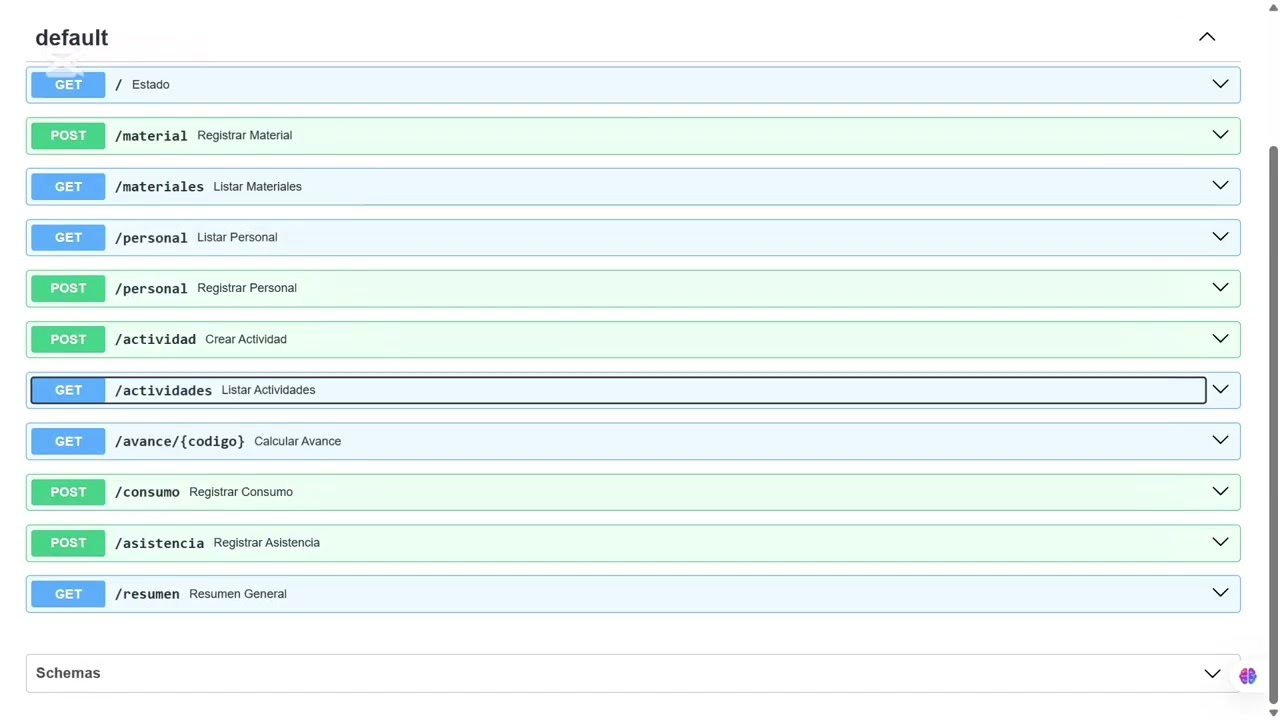The image size is (1280, 720).
Task: Expand the POST /material chevron
Action: (1220, 135)
